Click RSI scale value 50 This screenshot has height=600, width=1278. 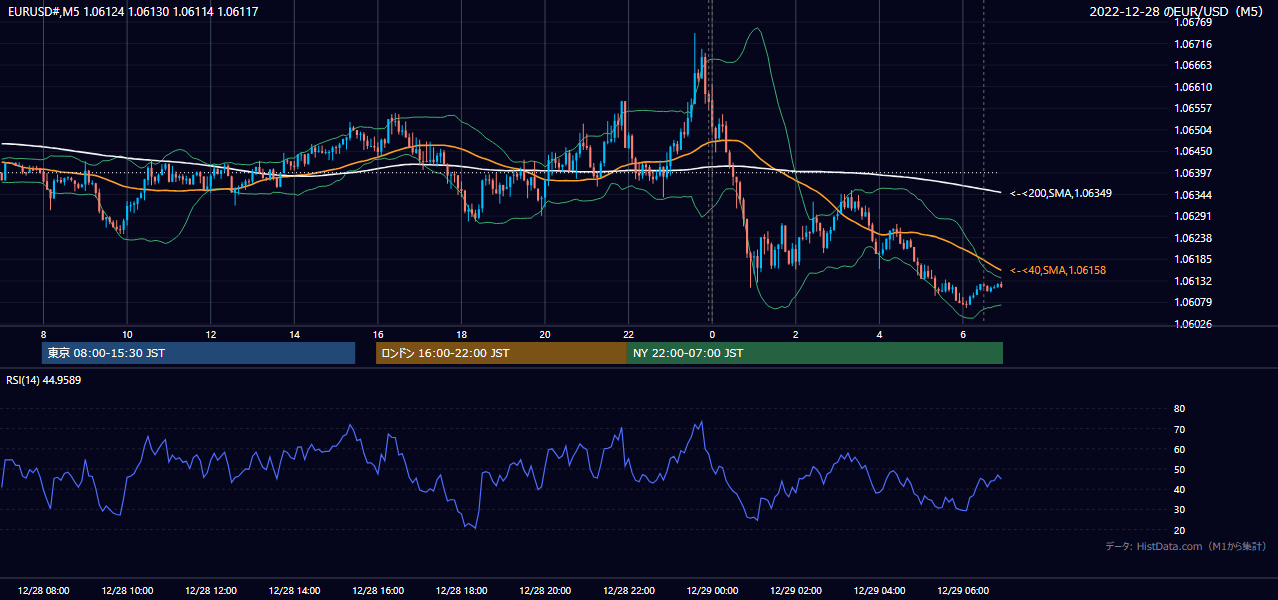pos(1179,469)
